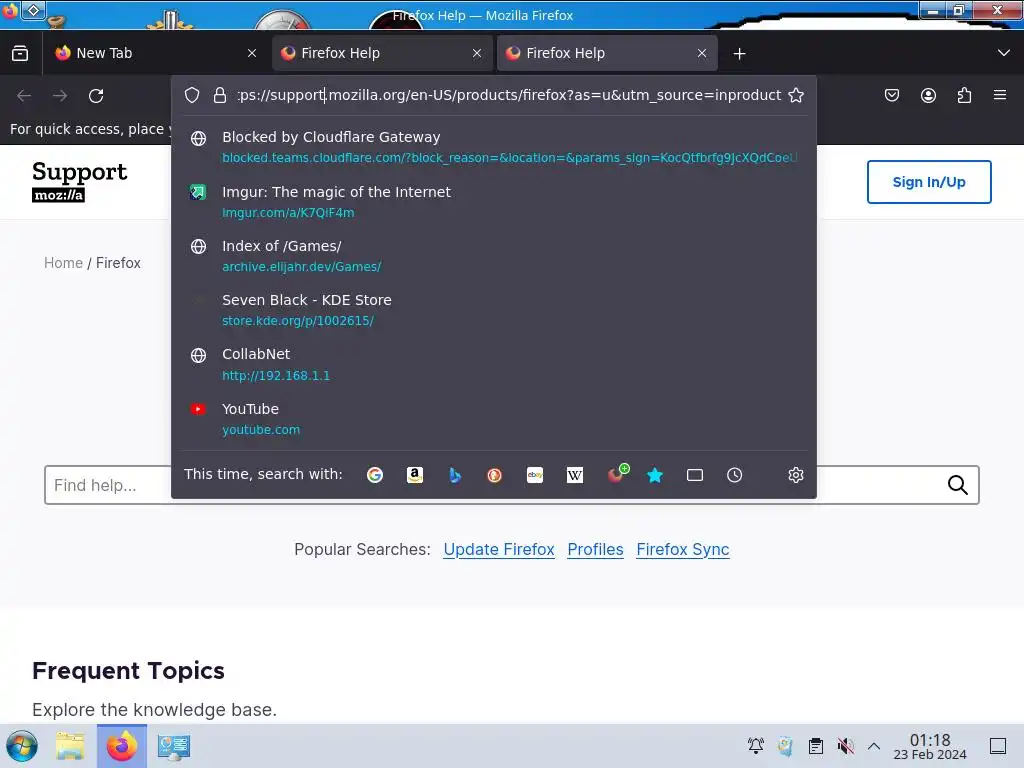This screenshot has width=1024, height=768.
Task: Toggle muted volume in system tray
Action: tap(846, 746)
